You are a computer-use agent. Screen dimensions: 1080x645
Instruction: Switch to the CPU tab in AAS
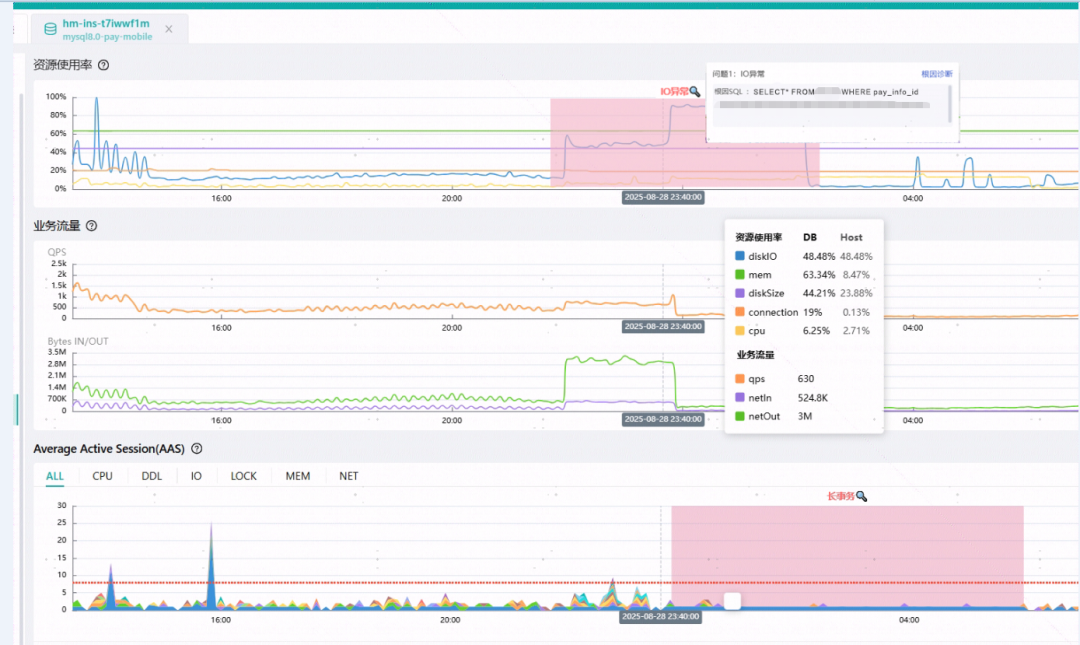[103, 476]
